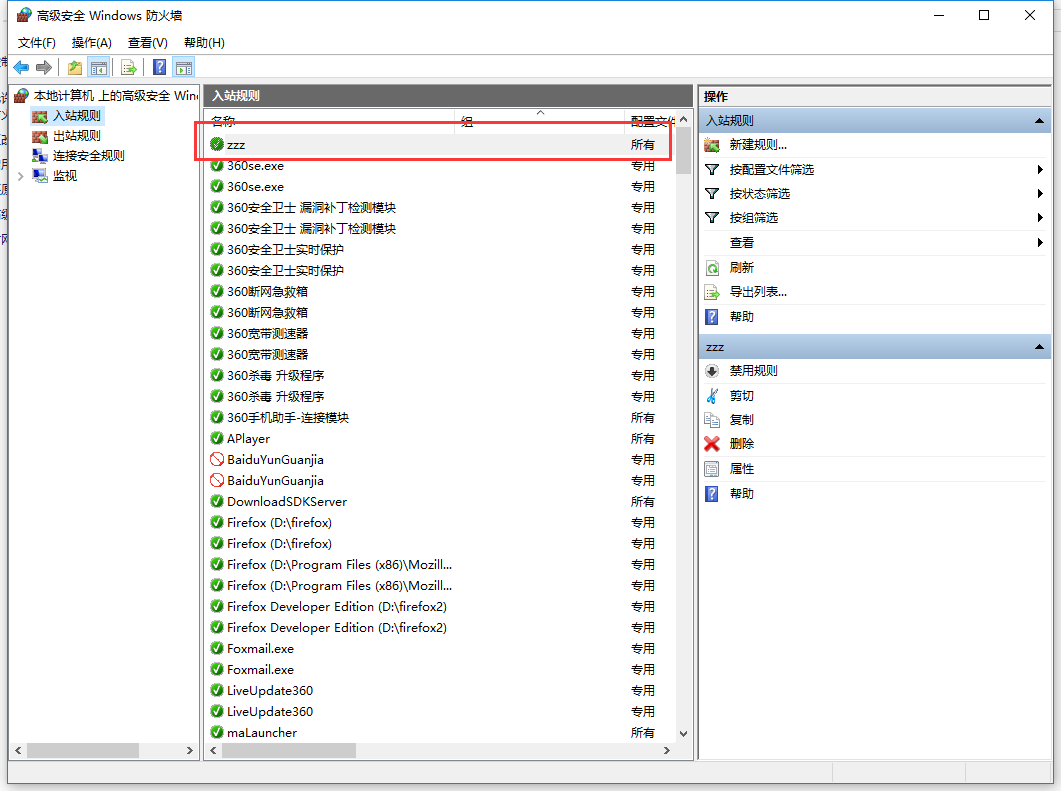Image resolution: width=1061 pixels, height=791 pixels.
Task: Open the 操作(A) menu
Action: pos(91,43)
